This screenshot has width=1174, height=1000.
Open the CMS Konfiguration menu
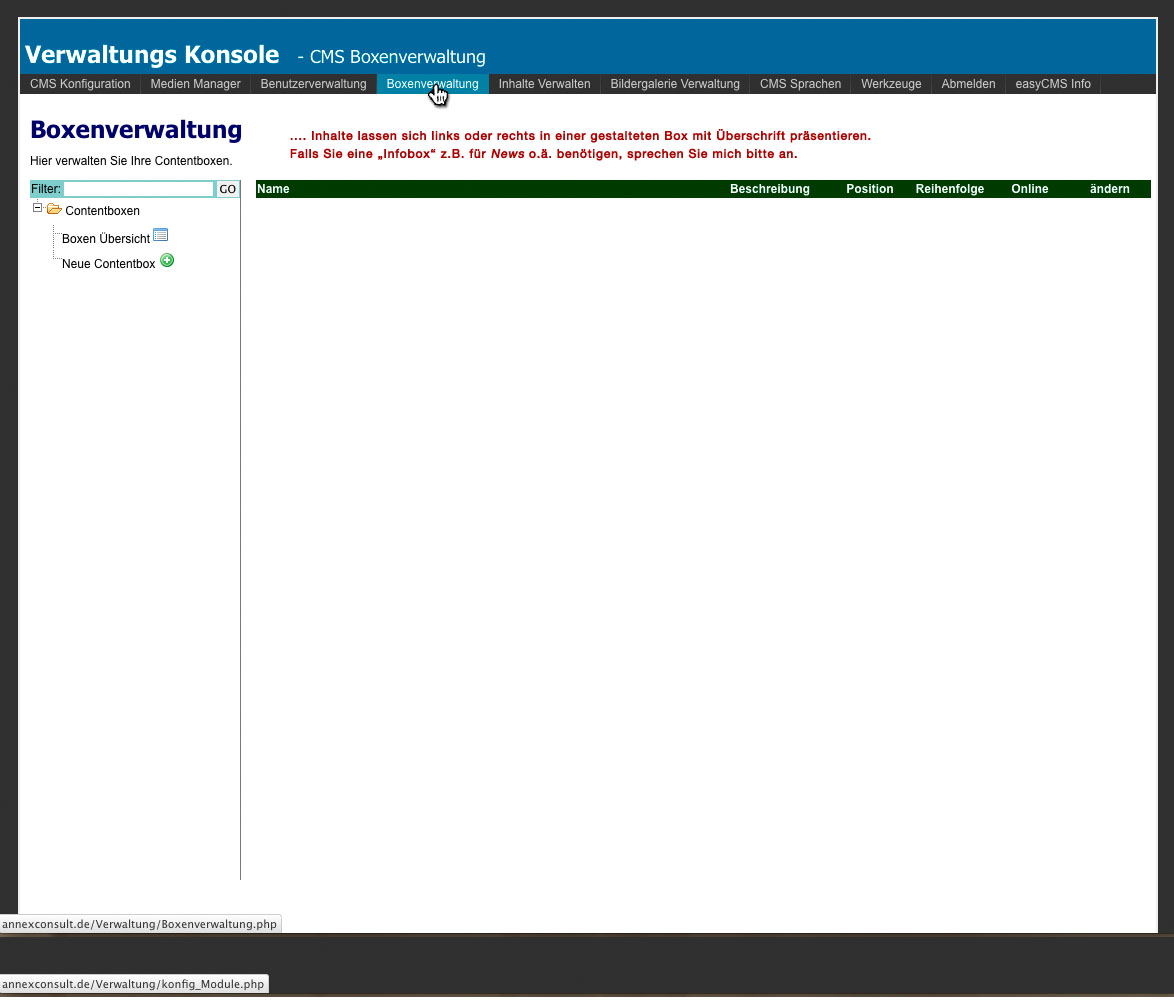(80, 84)
